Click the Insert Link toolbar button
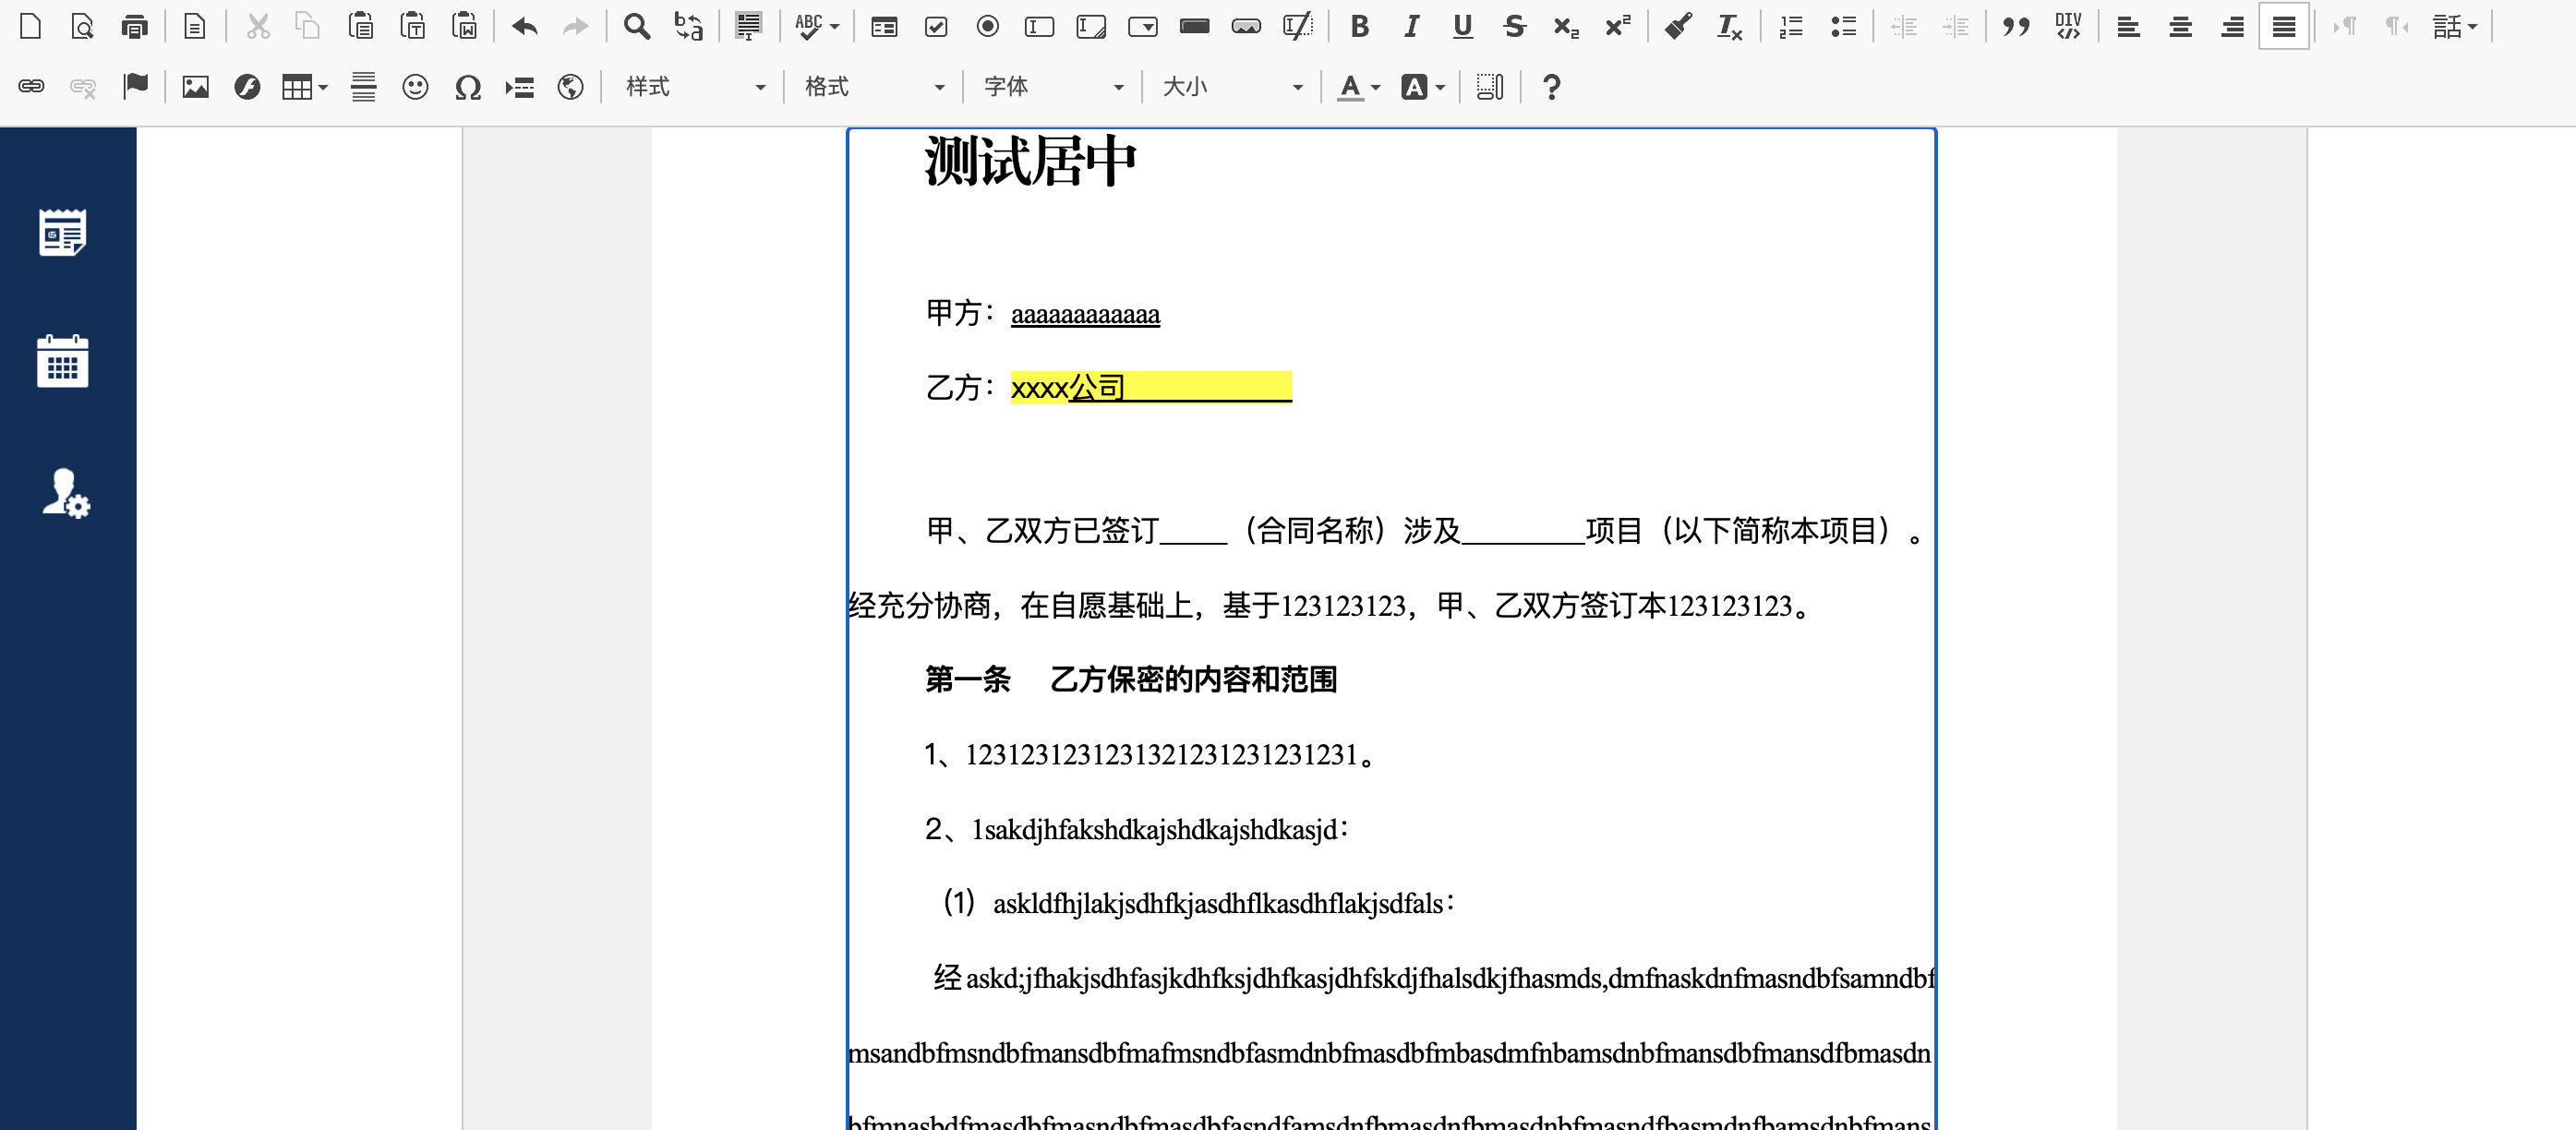This screenshot has height=1130, width=2576. point(31,87)
